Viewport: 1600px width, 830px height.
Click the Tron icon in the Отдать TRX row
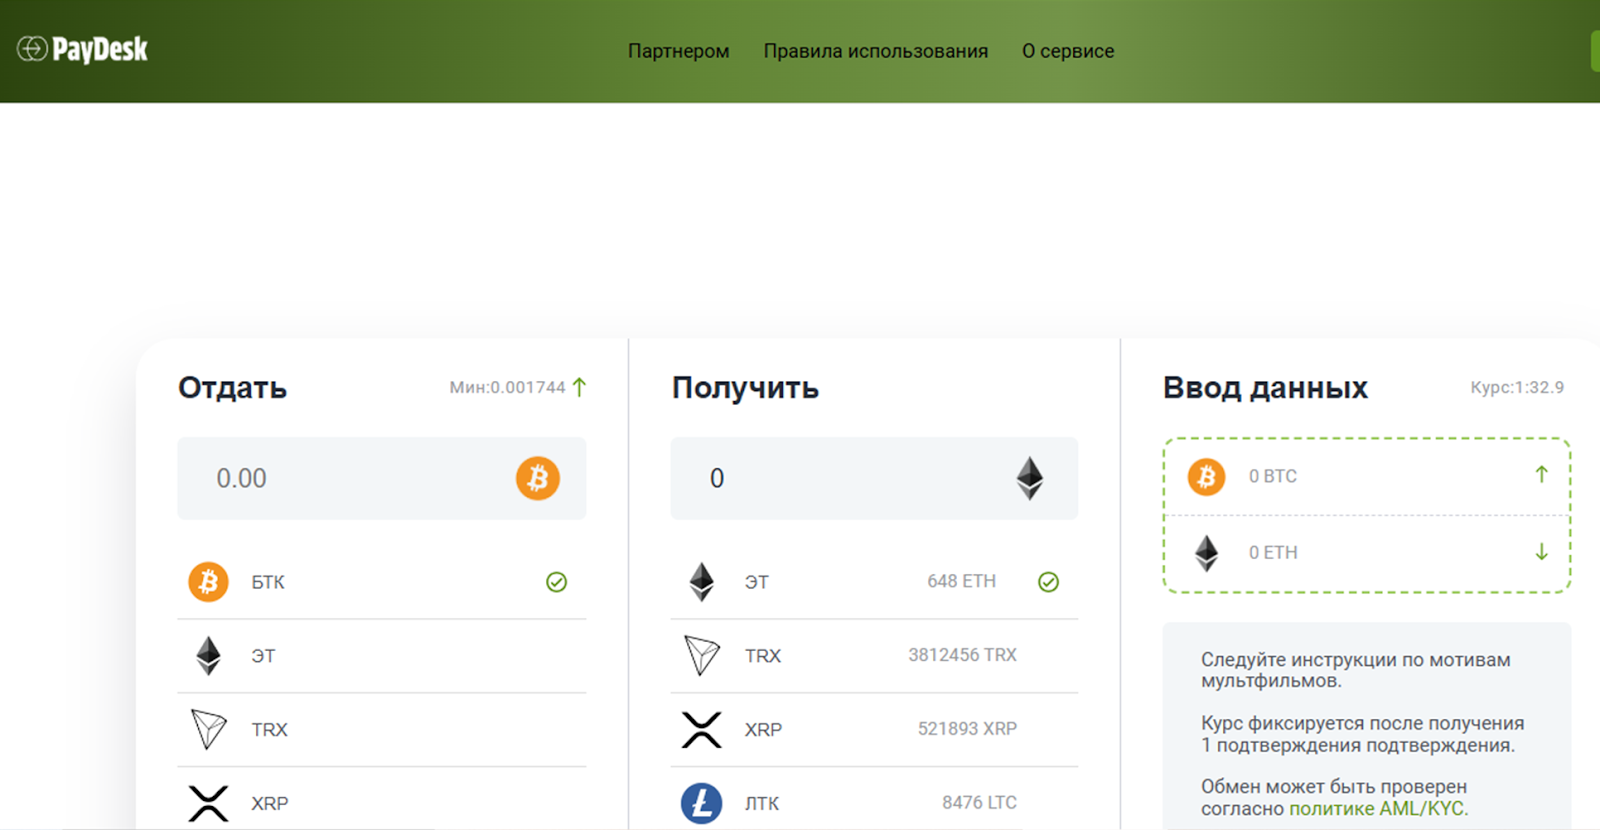(208, 729)
